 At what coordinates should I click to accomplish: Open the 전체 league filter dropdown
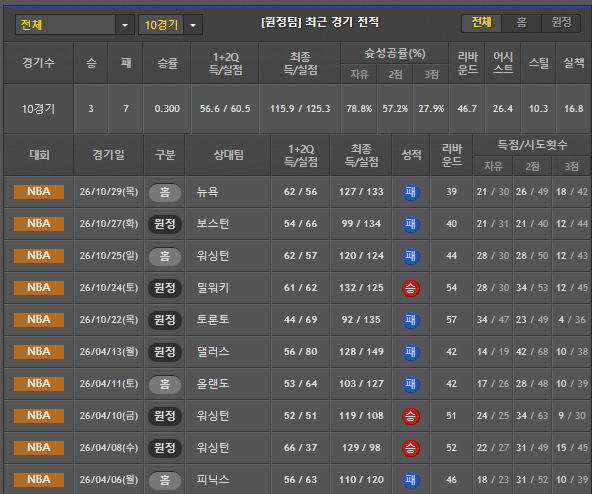[75, 25]
